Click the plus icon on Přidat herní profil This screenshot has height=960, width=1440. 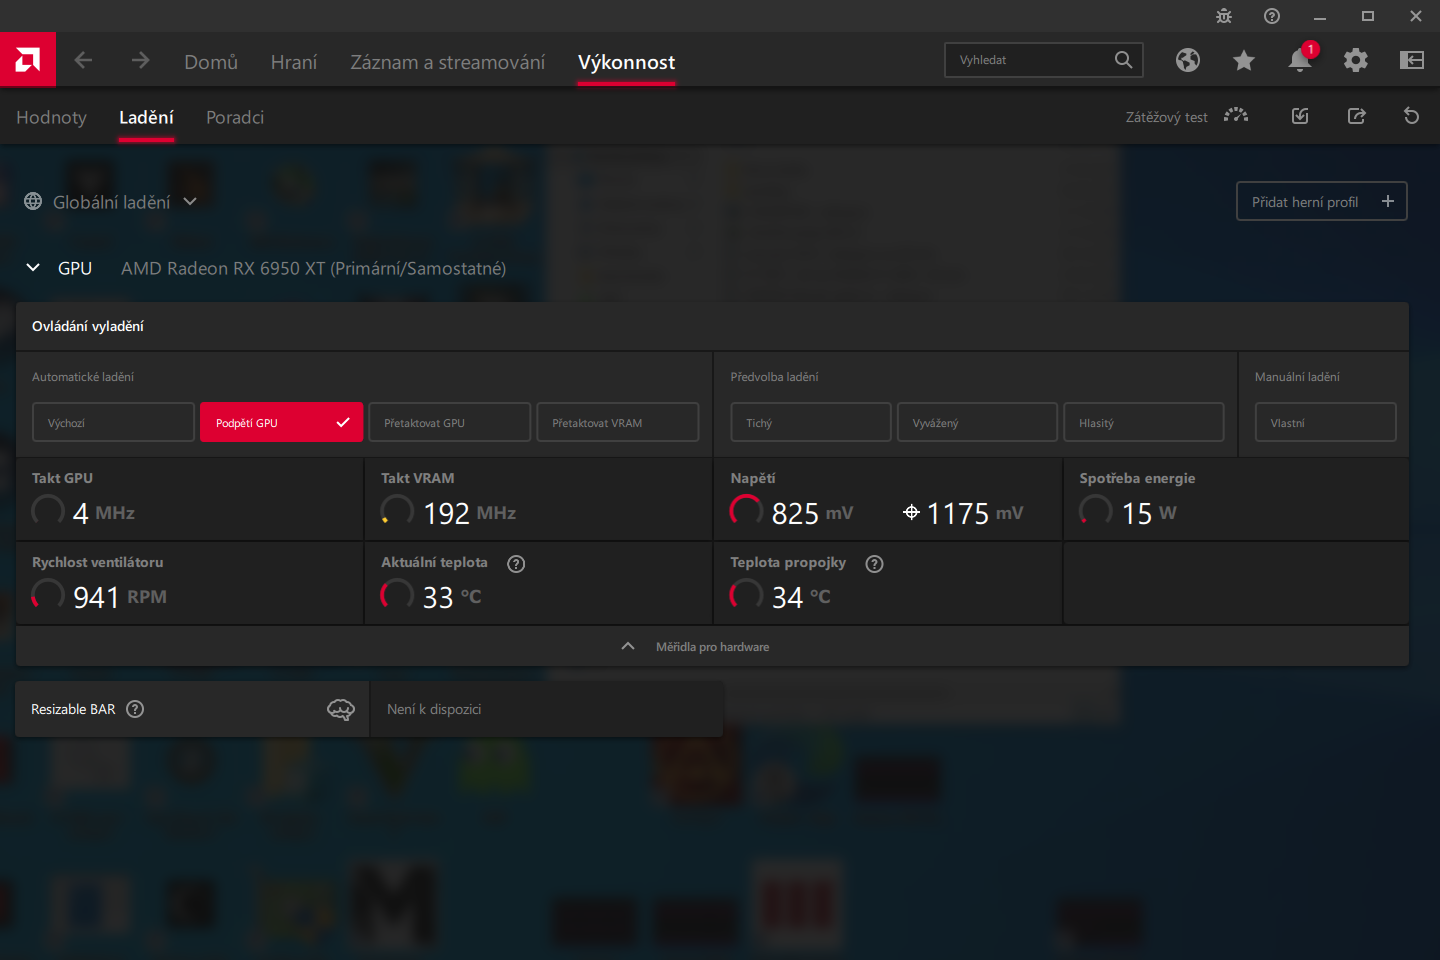[x=1388, y=201]
